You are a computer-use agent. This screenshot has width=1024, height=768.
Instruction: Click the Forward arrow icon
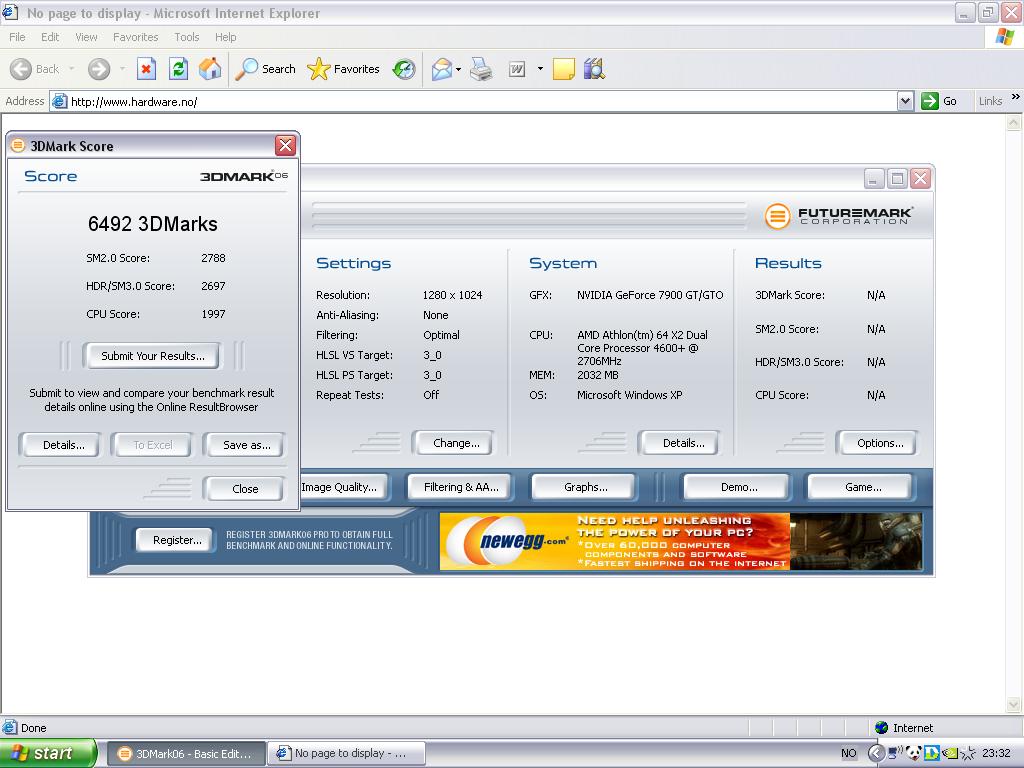click(99, 69)
